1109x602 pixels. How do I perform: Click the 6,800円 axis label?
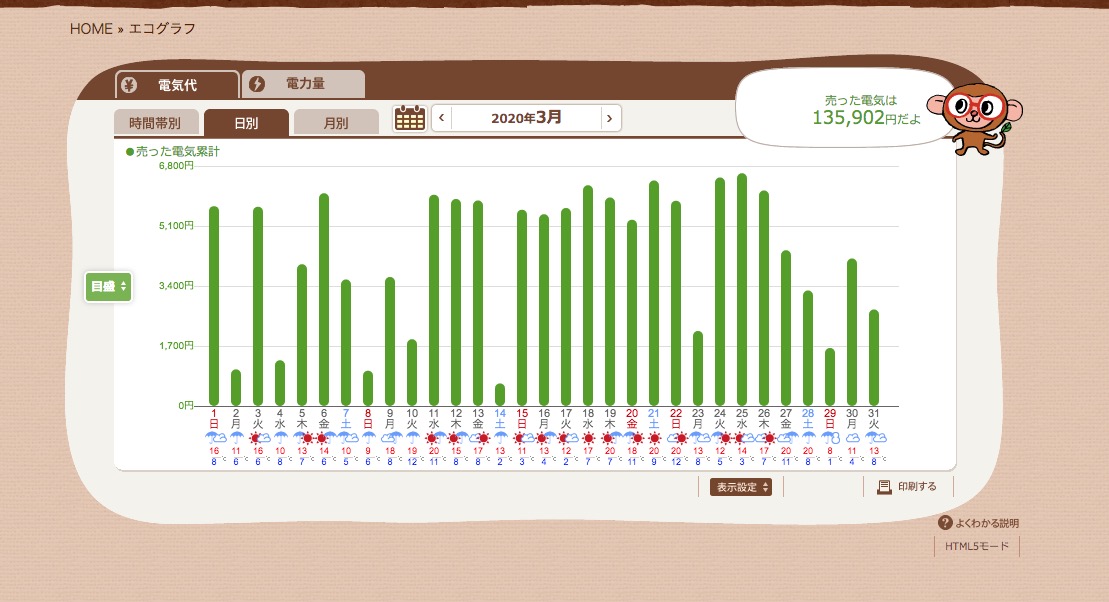(176, 166)
